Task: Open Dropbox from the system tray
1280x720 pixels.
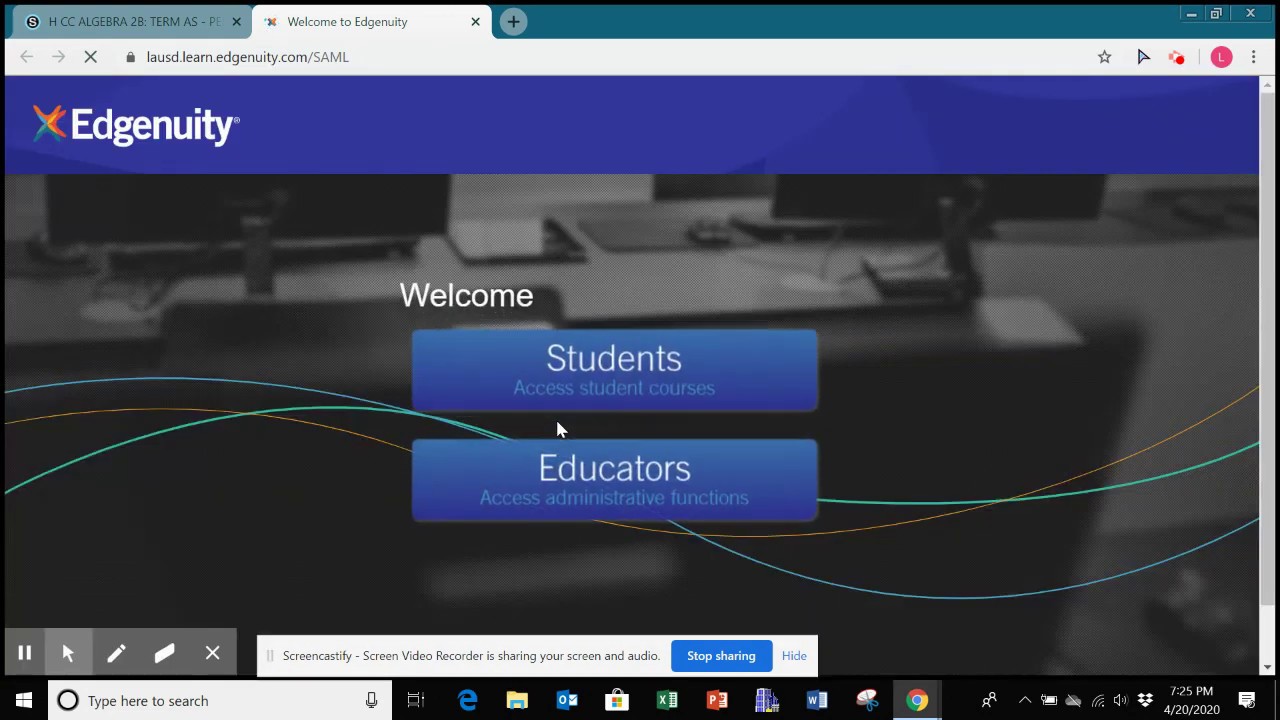Action: coord(1145,700)
